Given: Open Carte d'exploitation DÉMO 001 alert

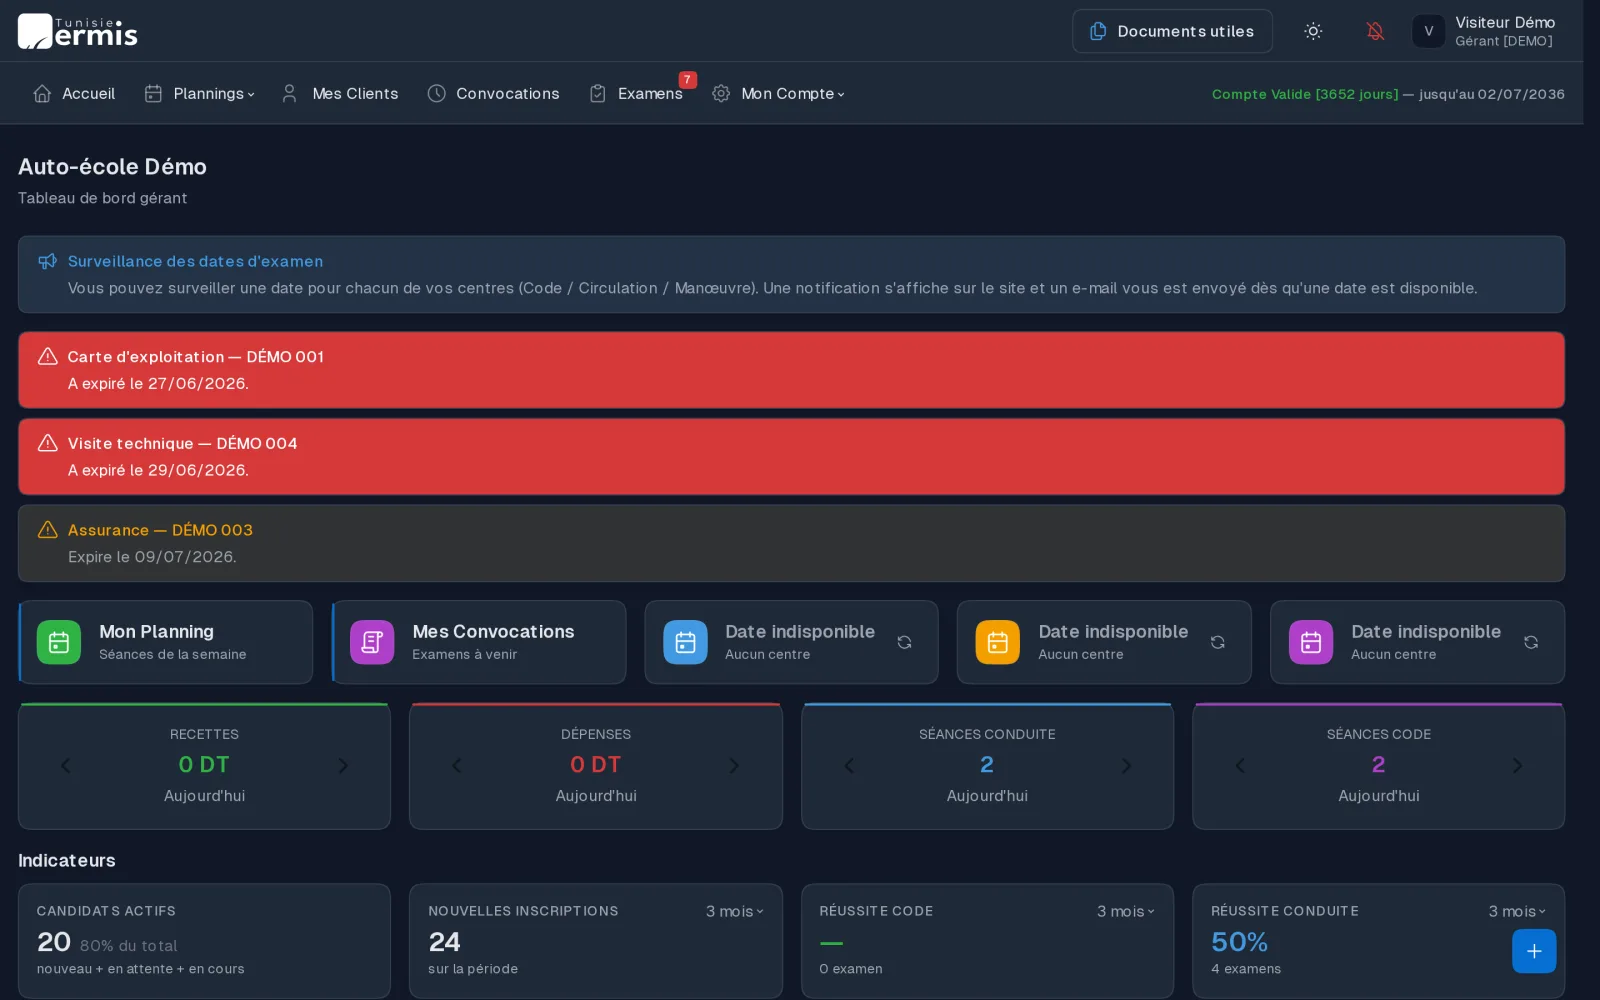Looking at the screenshot, I should tap(791, 370).
